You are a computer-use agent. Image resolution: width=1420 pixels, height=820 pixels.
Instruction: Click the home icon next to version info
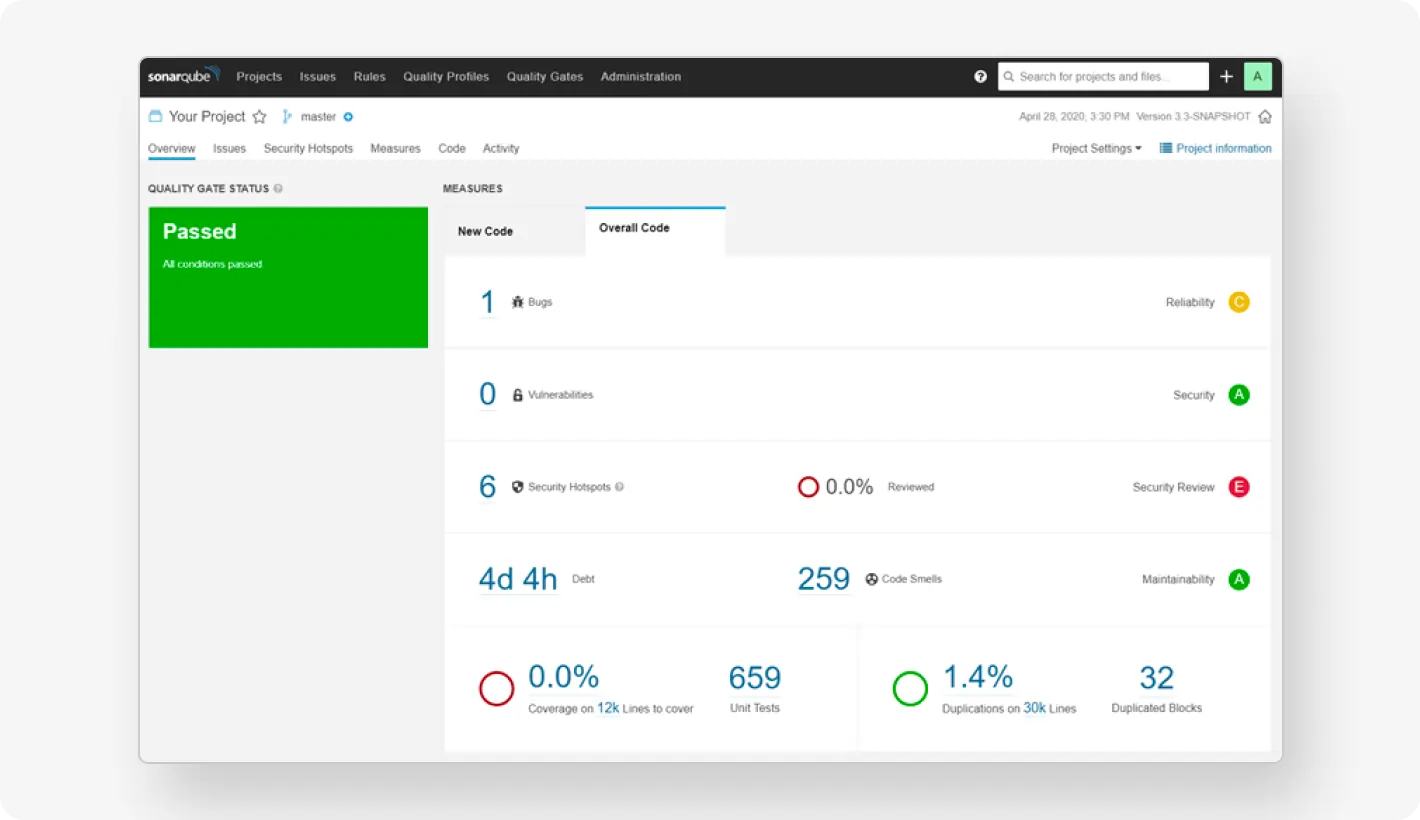[x=1265, y=116]
